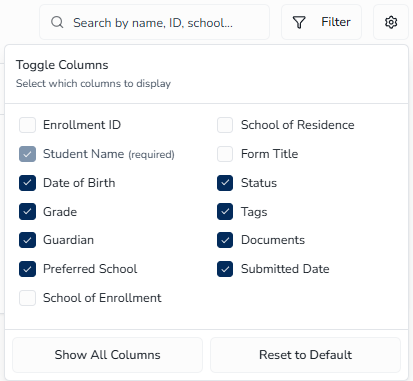413x381 pixels.
Task: Uncheck the Grade column
Action: point(27,212)
